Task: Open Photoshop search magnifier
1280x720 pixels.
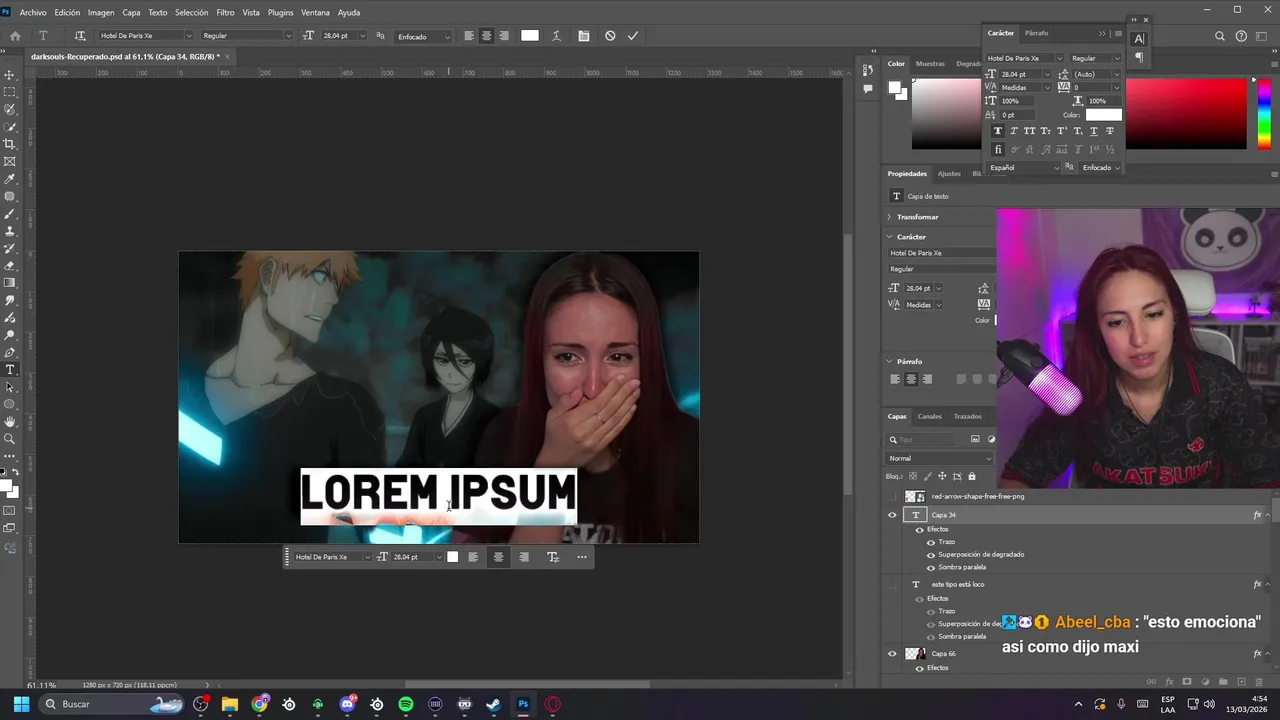Action: coord(1220,36)
